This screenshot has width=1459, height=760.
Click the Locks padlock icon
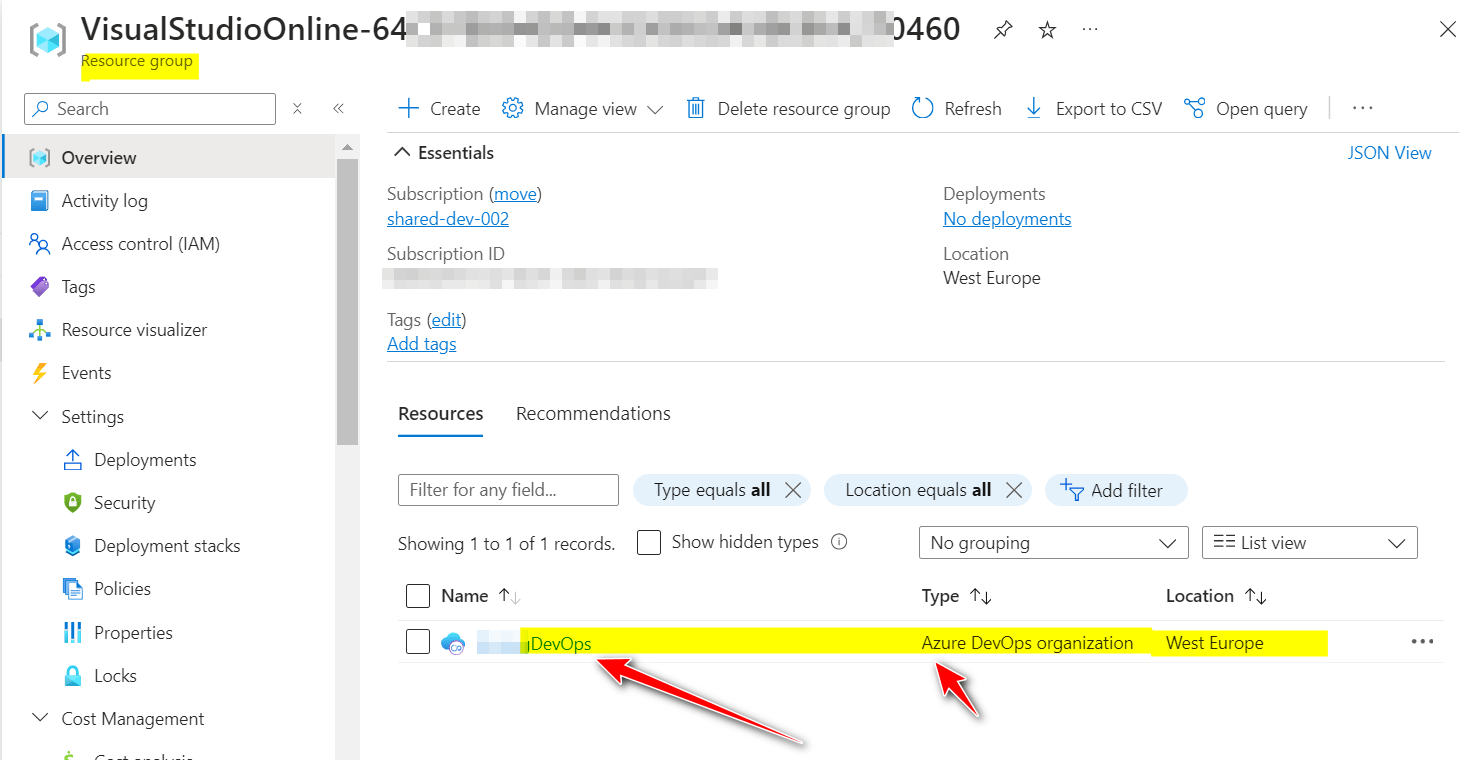pos(72,676)
